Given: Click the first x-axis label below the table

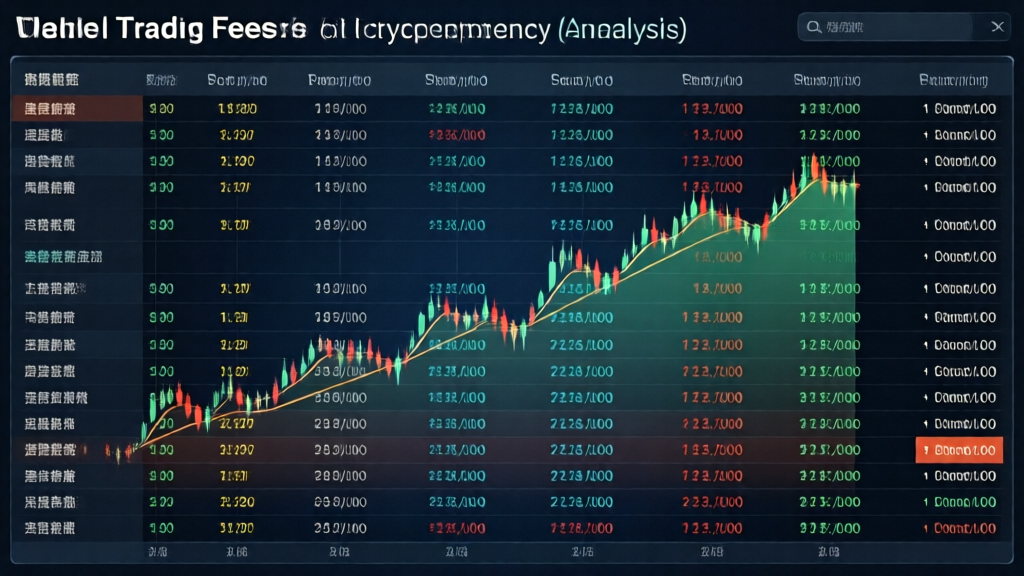Looking at the screenshot, I should [158, 551].
